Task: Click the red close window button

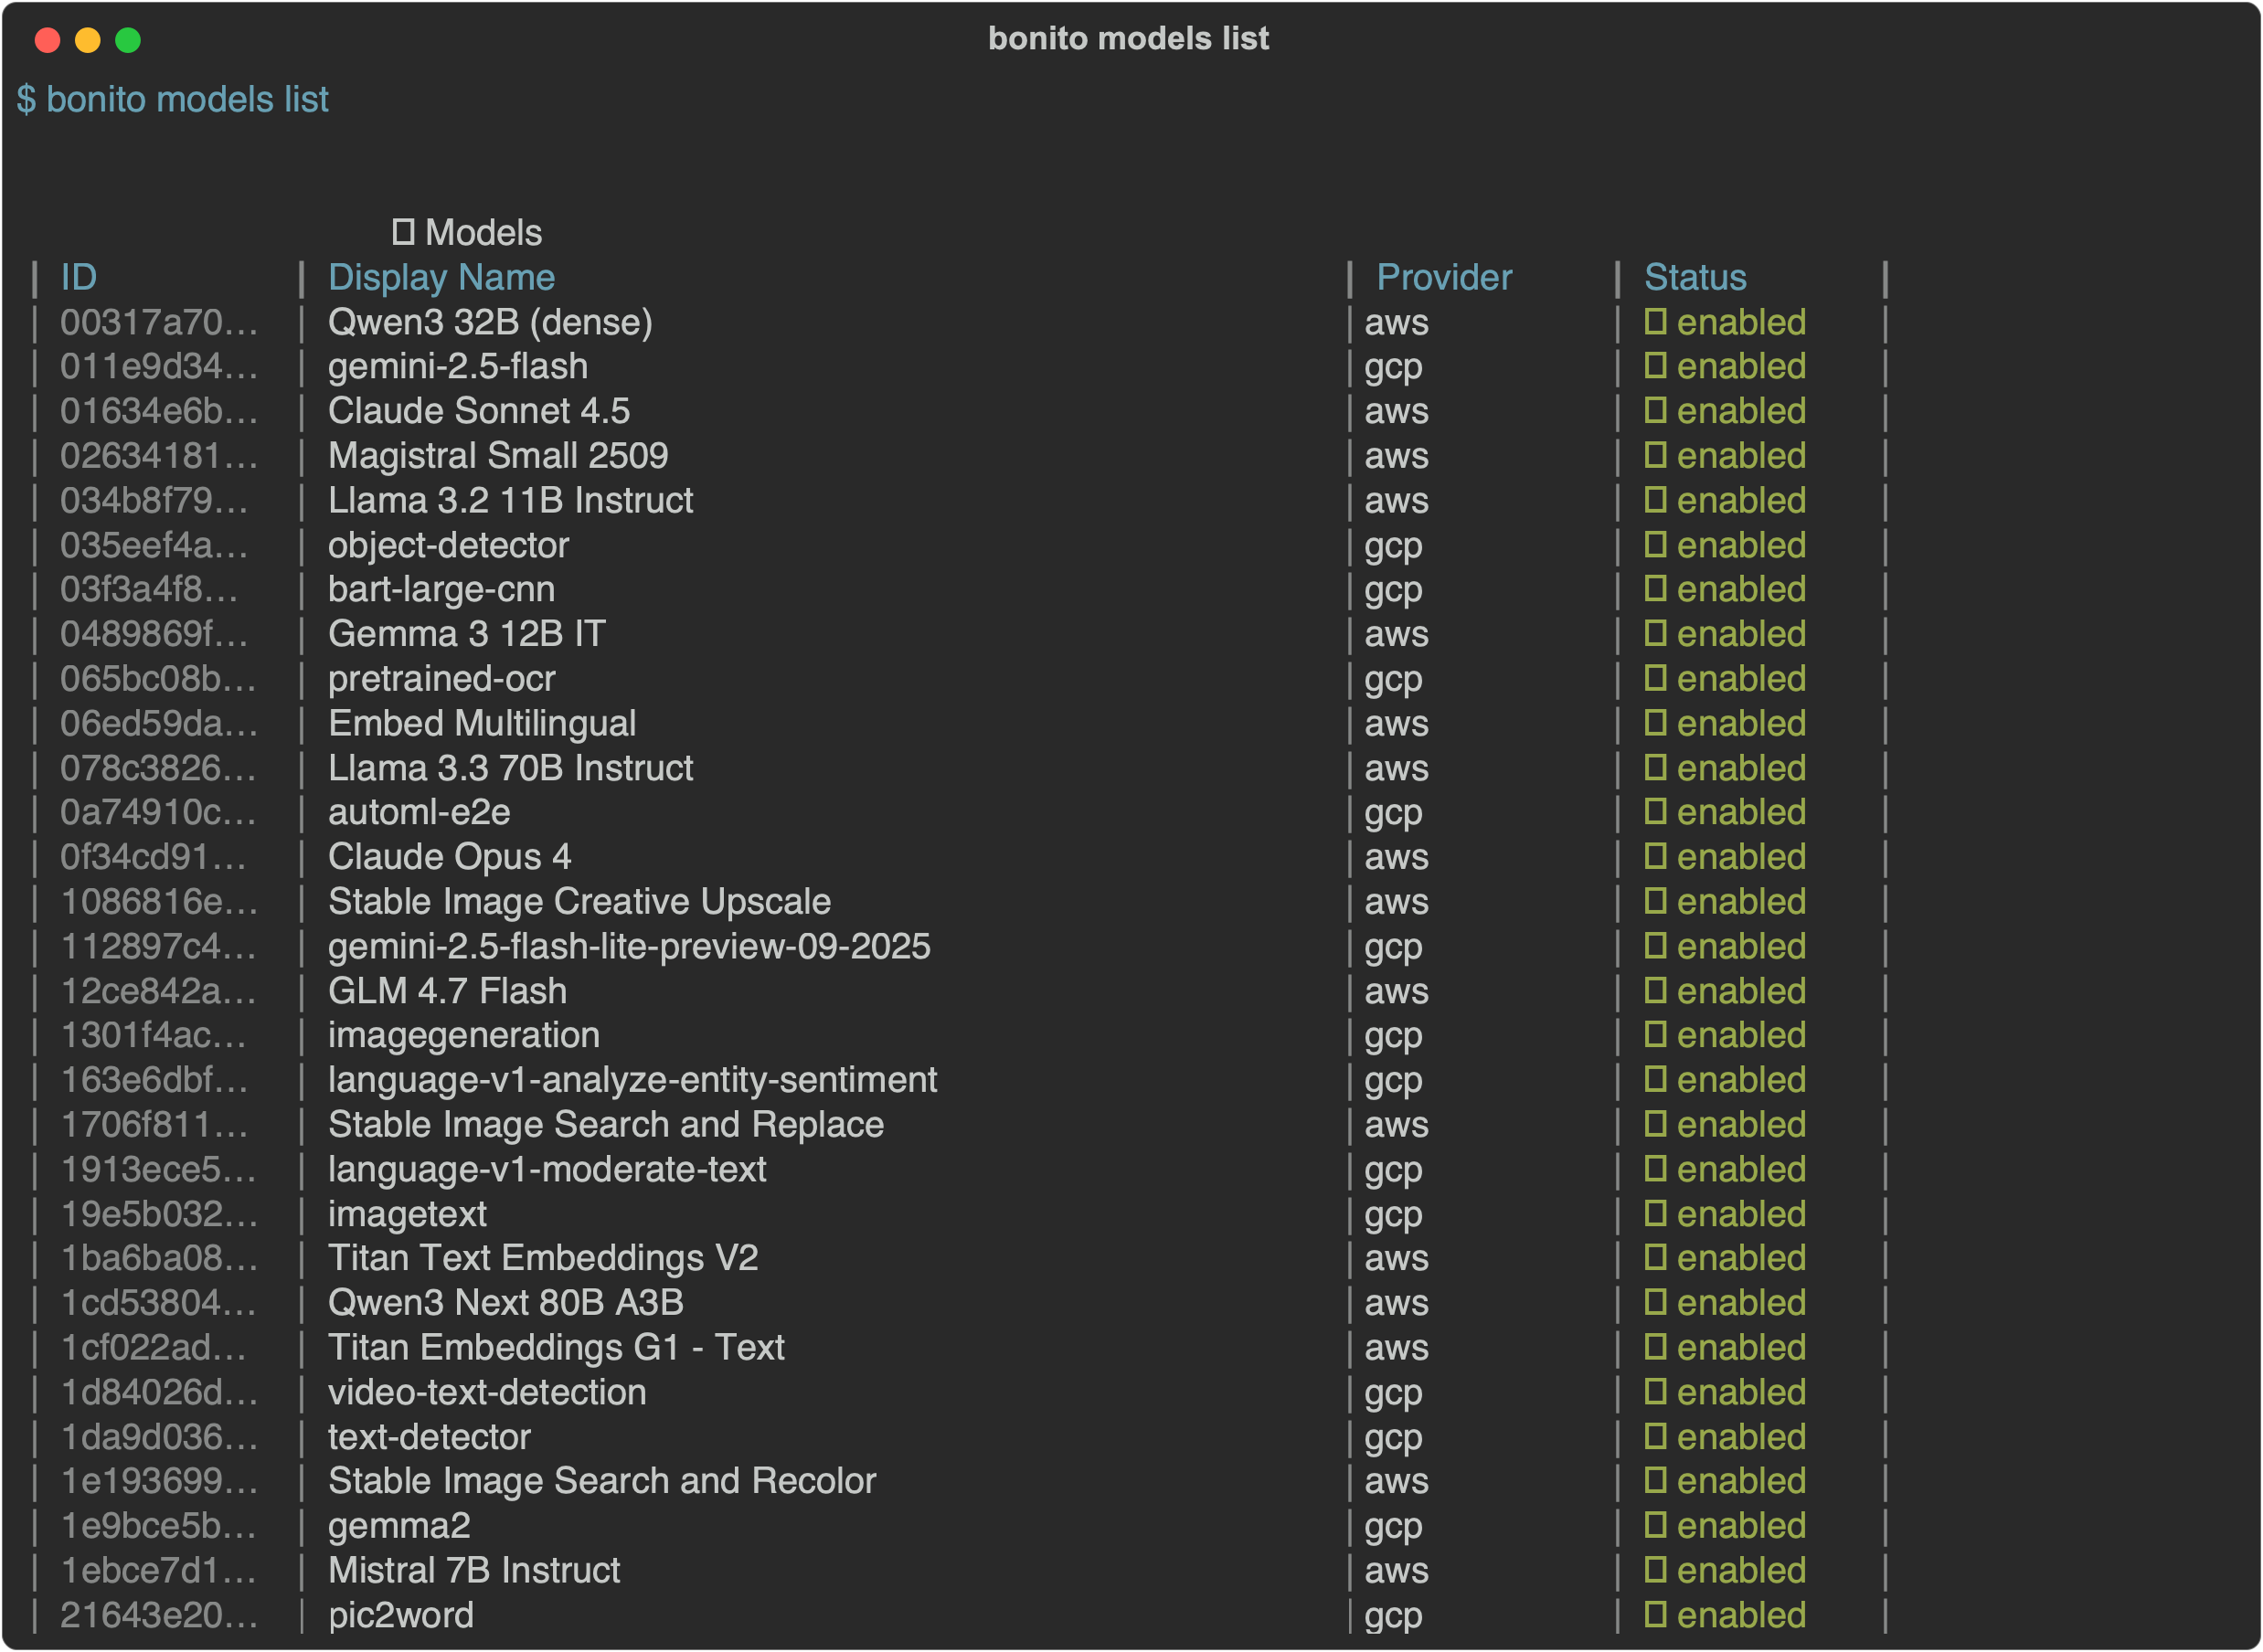Action: [47, 40]
